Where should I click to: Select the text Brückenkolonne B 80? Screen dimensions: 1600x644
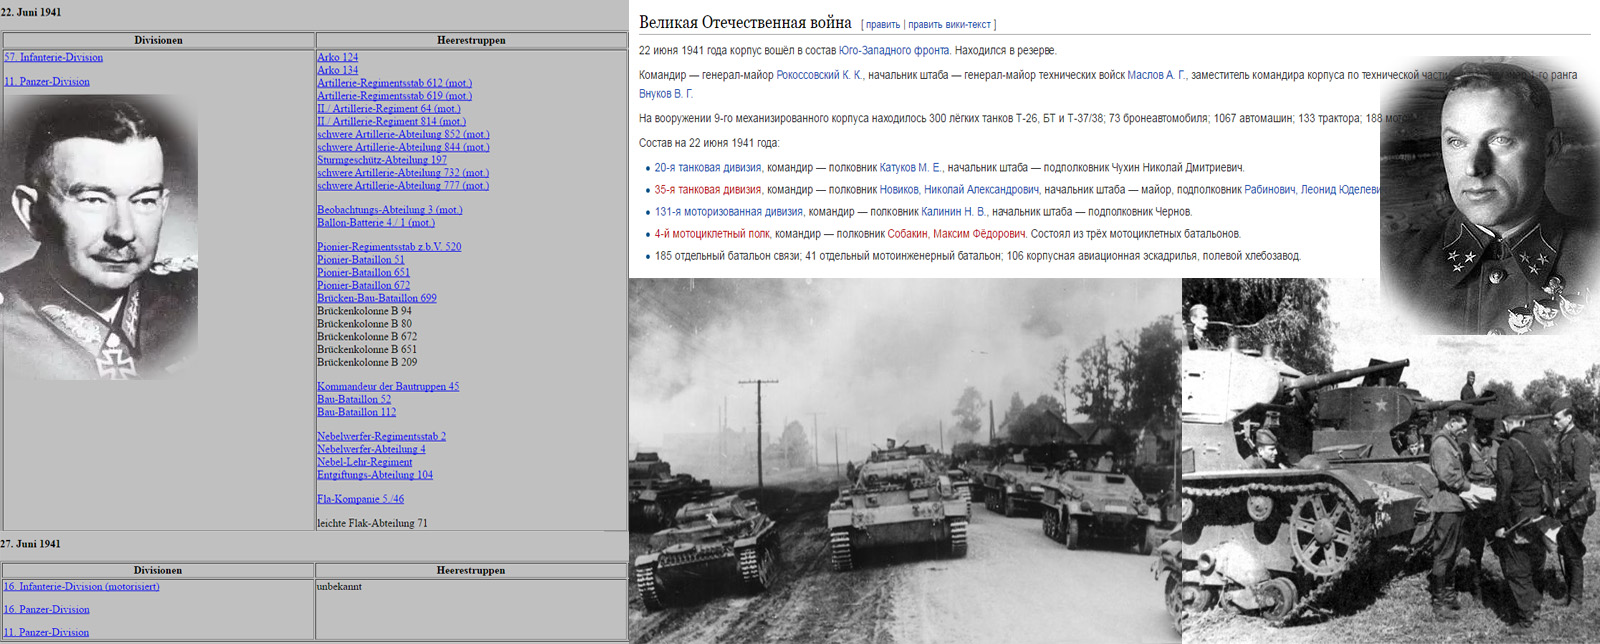coord(365,324)
